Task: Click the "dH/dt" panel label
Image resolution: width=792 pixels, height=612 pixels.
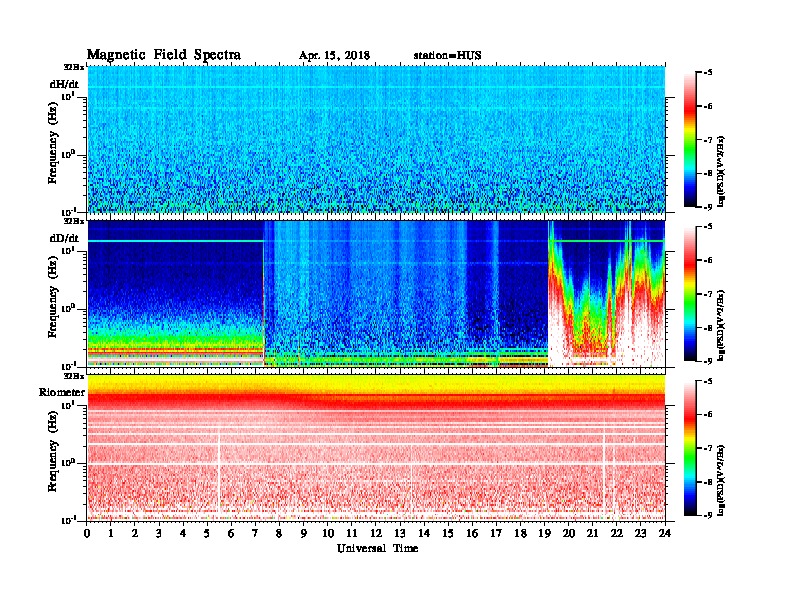Action: [x=64, y=84]
